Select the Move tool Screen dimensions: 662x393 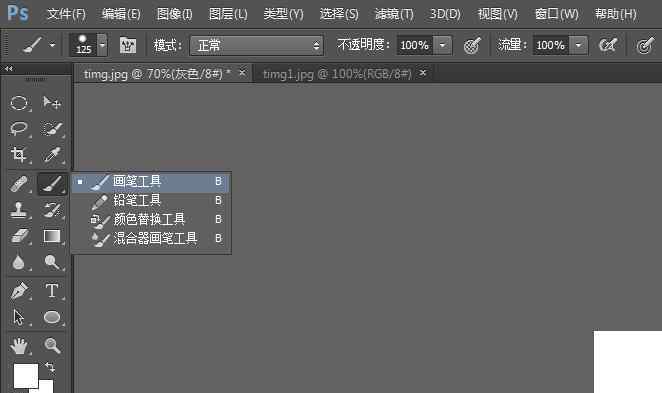(52, 103)
